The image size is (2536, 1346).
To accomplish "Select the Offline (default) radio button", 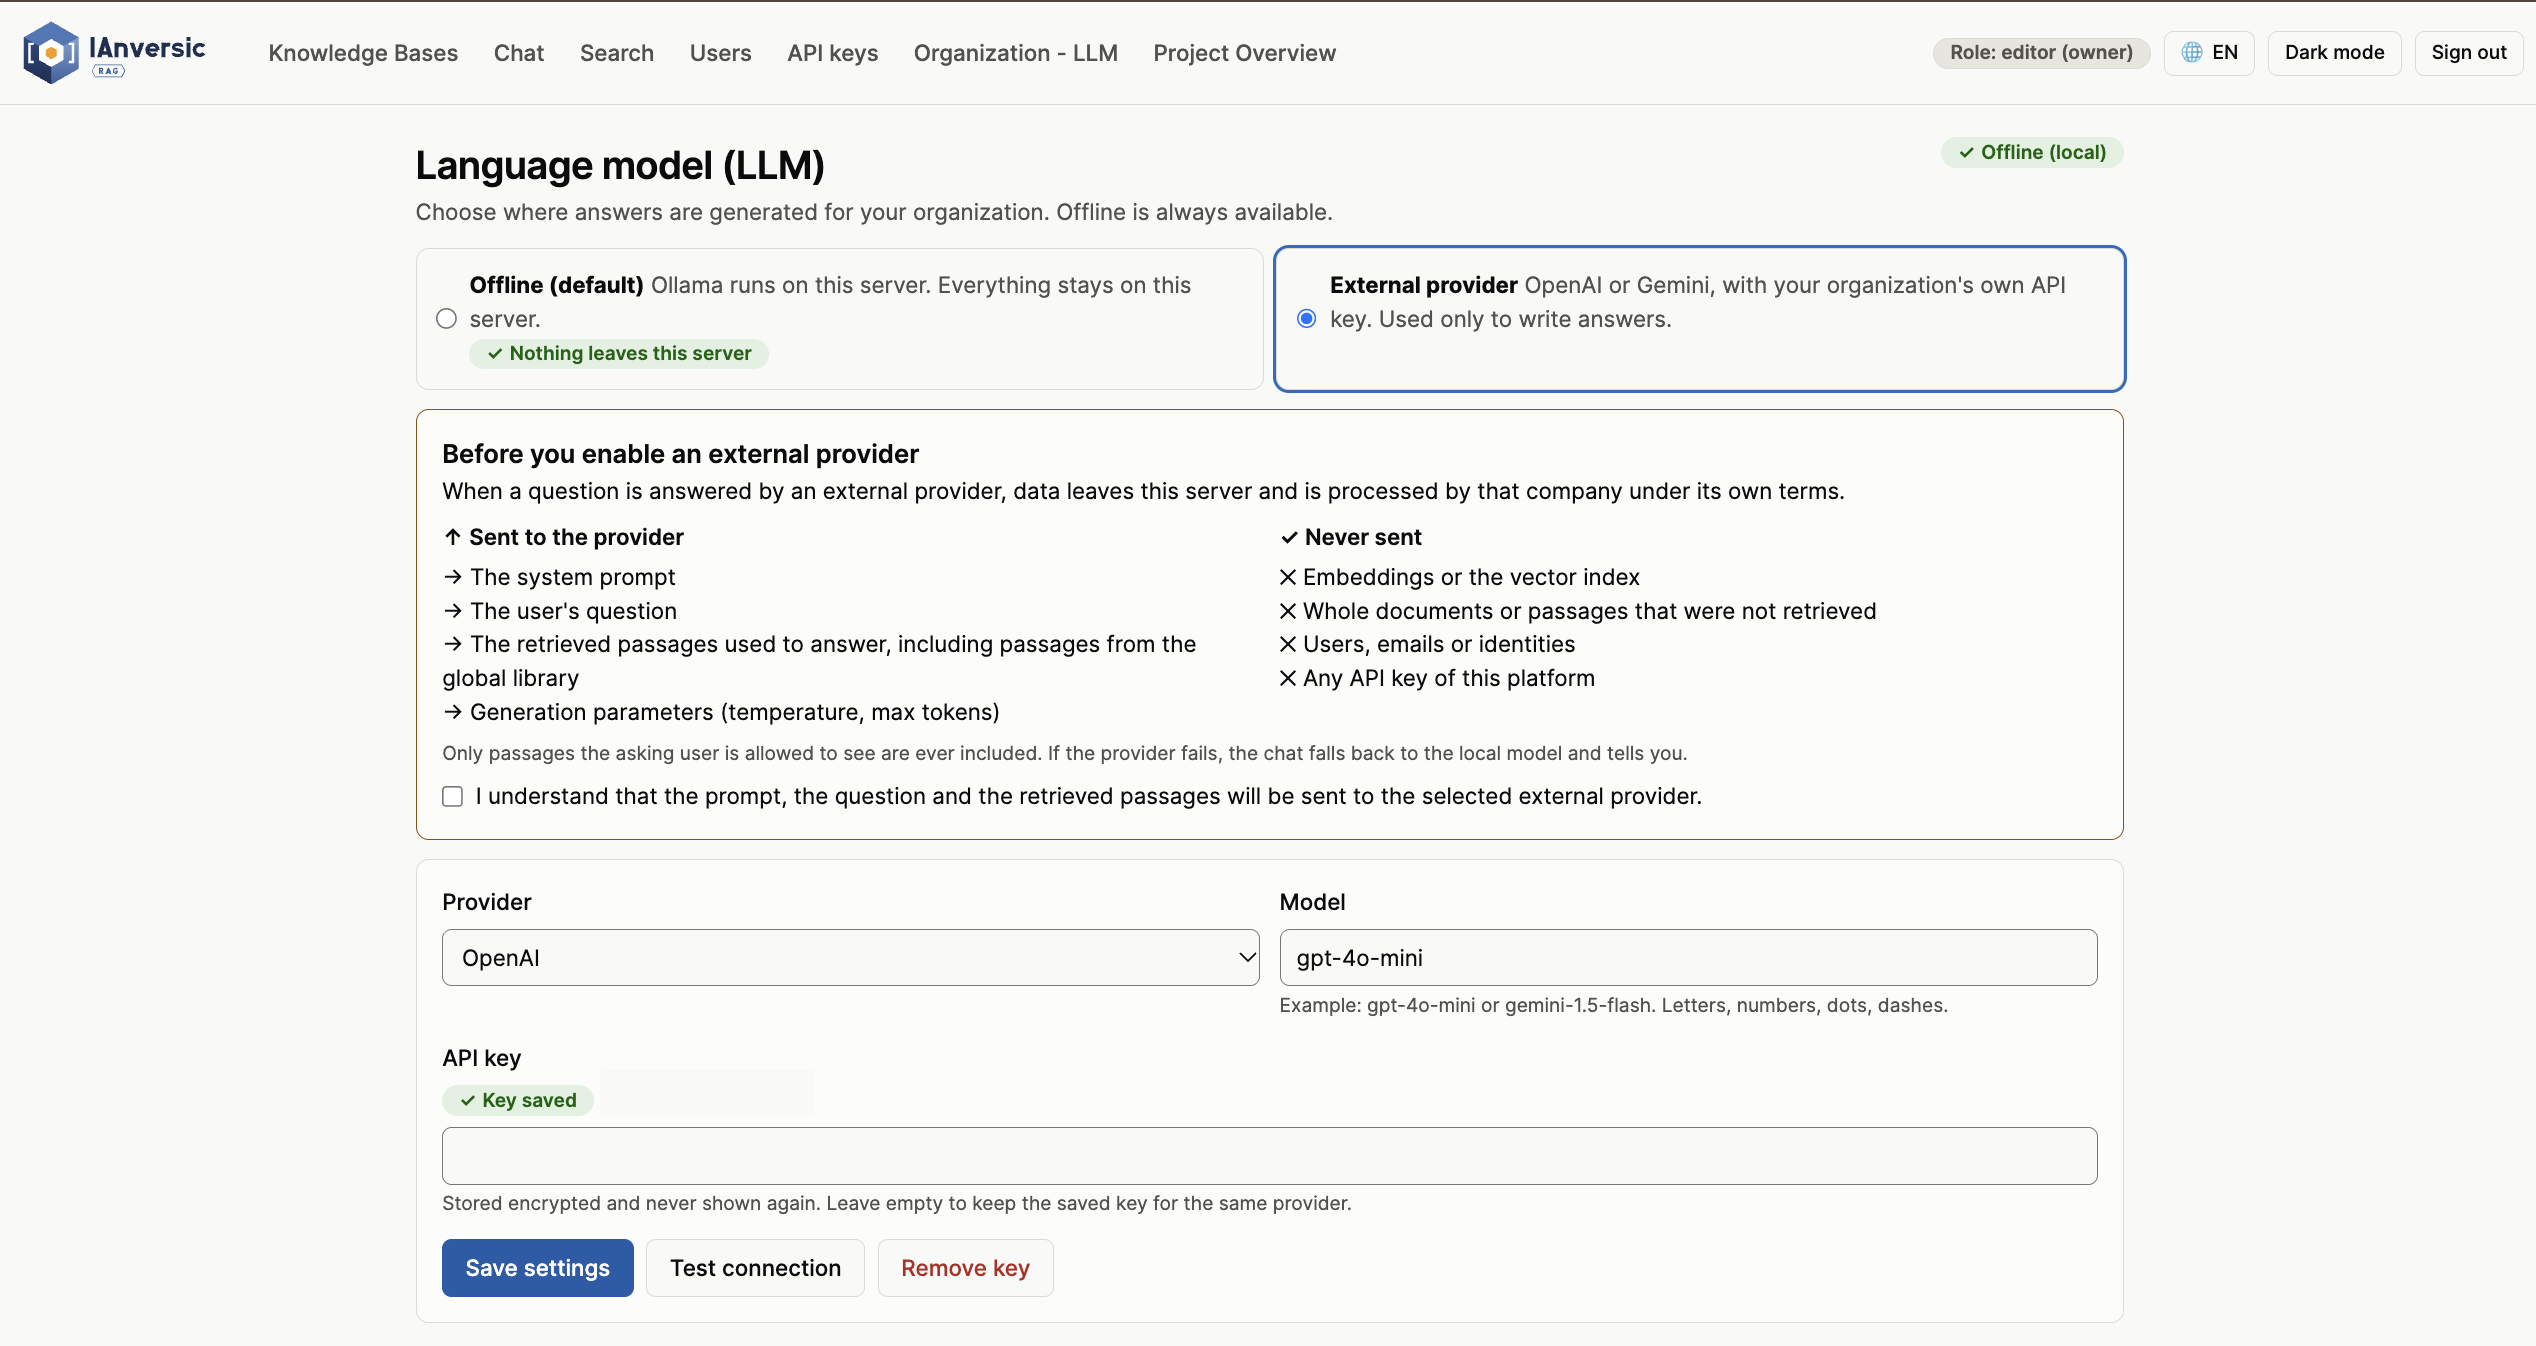I will click(446, 319).
